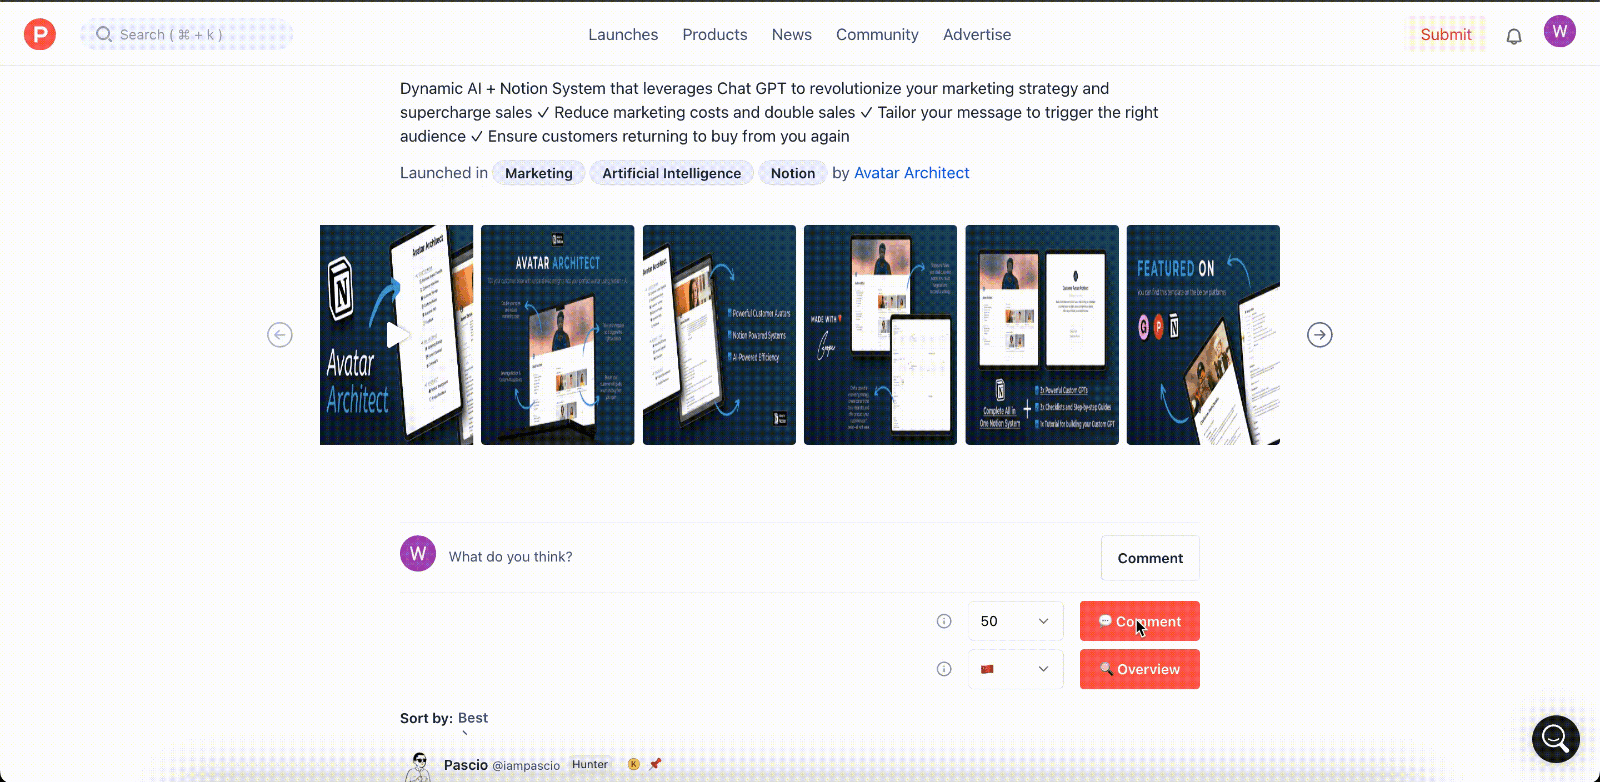Open the notifications bell
This screenshot has width=1600, height=782.
1514,36
